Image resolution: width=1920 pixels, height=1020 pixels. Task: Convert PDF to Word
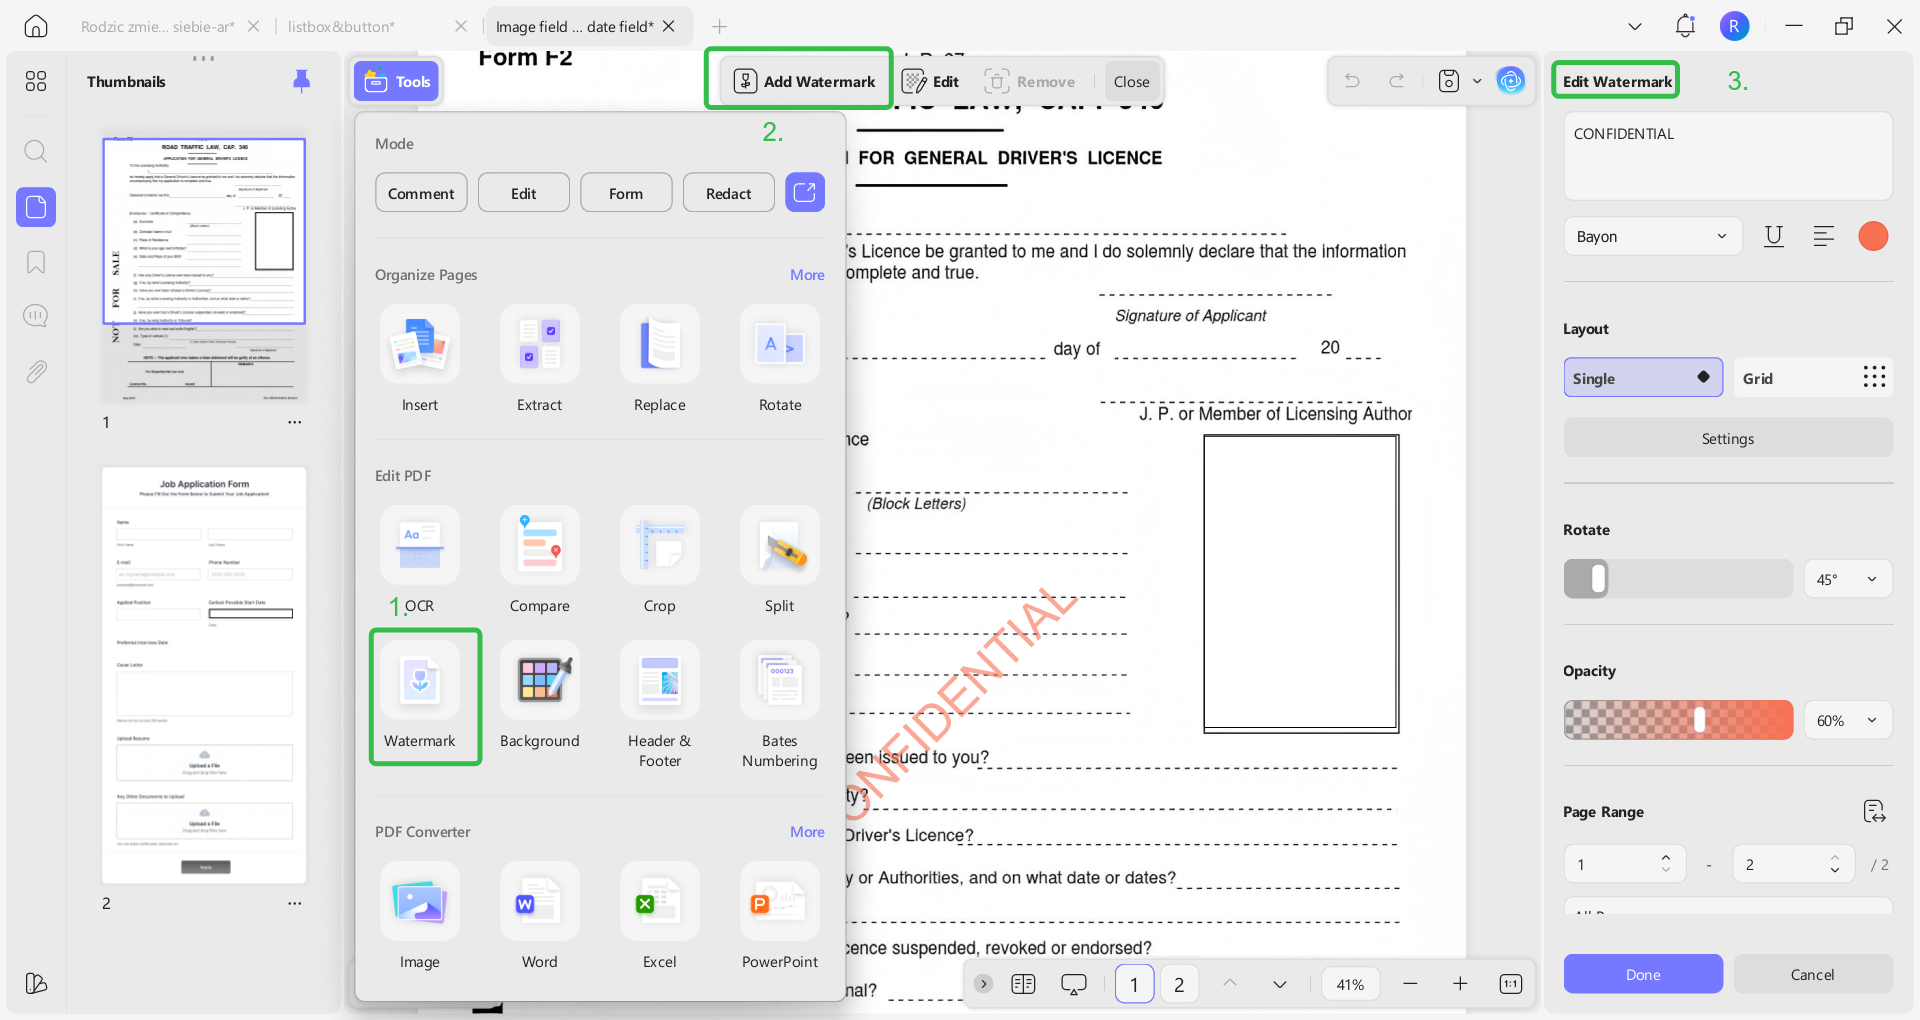pyautogui.click(x=540, y=917)
